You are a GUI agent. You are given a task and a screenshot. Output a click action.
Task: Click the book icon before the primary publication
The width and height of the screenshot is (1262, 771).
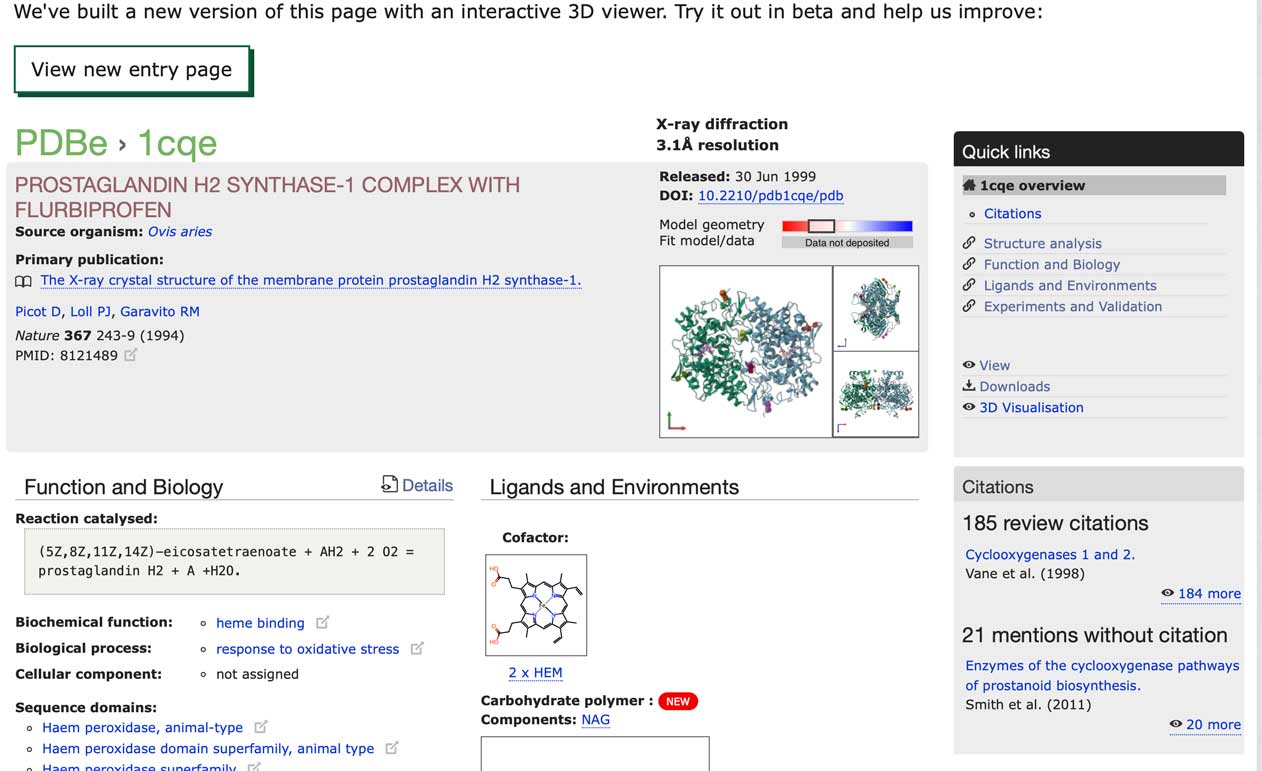(x=22, y=281)
